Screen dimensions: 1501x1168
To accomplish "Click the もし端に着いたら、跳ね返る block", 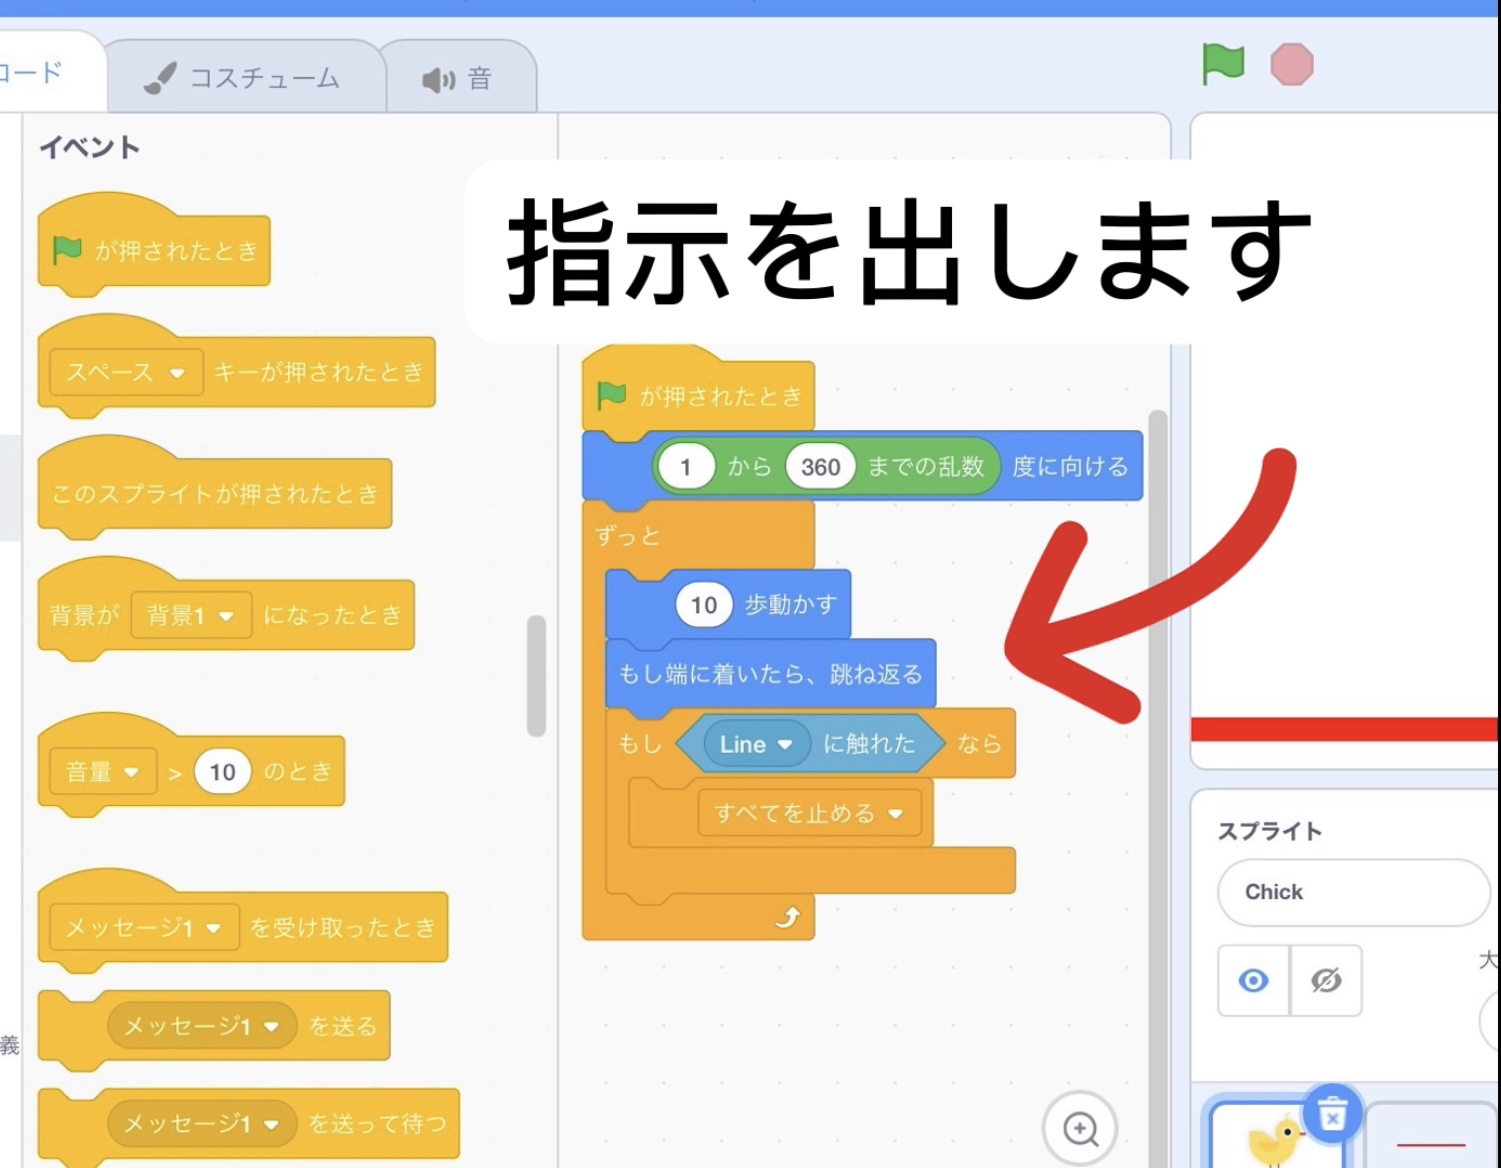I will click(x=770, y=675).
